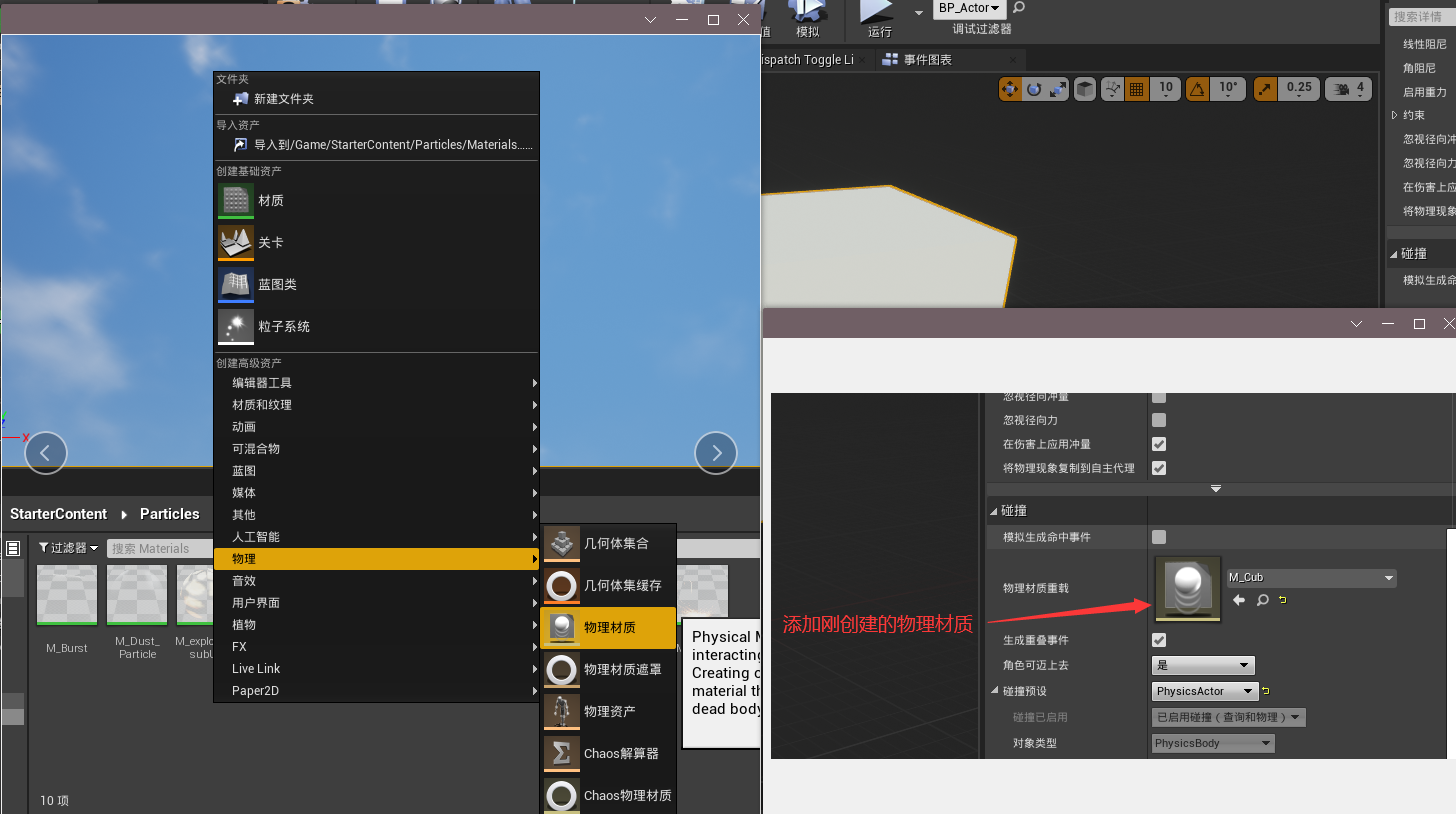Viewport: 1456px width, 814px height.
Task: Select 新建文件夹 in the context menu
Action: point(283,99)
